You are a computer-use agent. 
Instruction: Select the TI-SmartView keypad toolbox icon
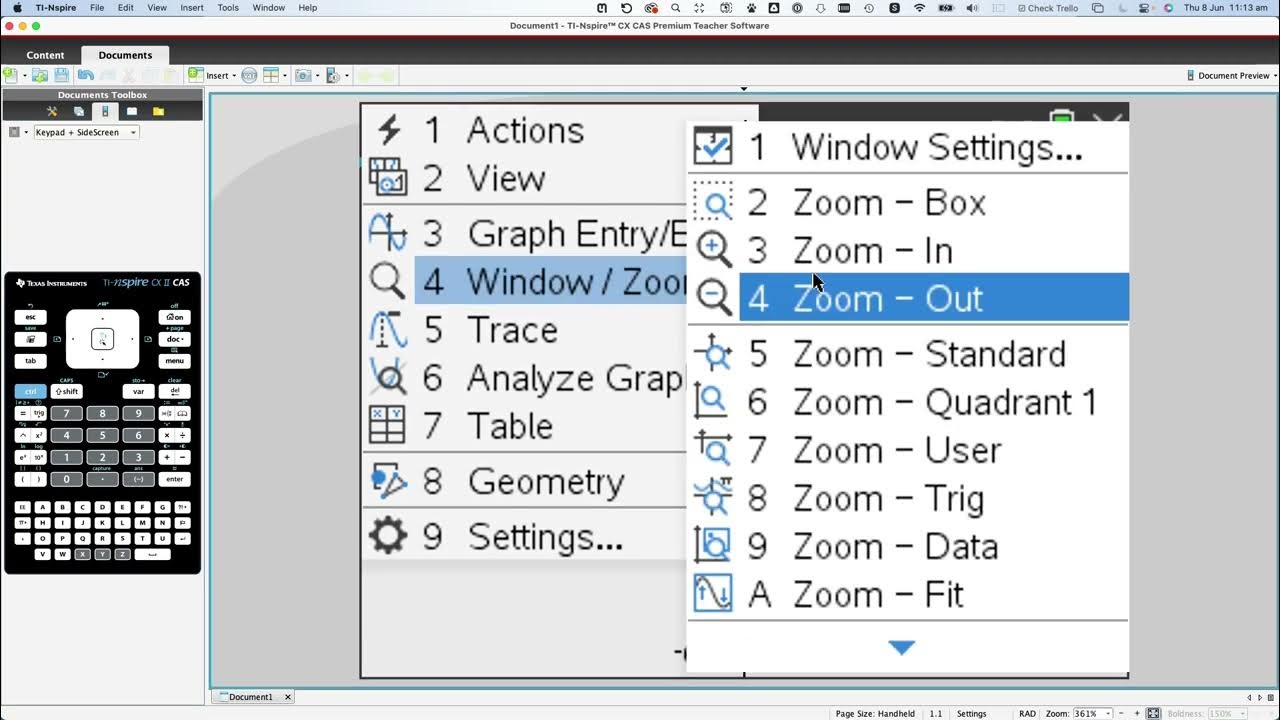pyautogui.click(x=105, y=111)
